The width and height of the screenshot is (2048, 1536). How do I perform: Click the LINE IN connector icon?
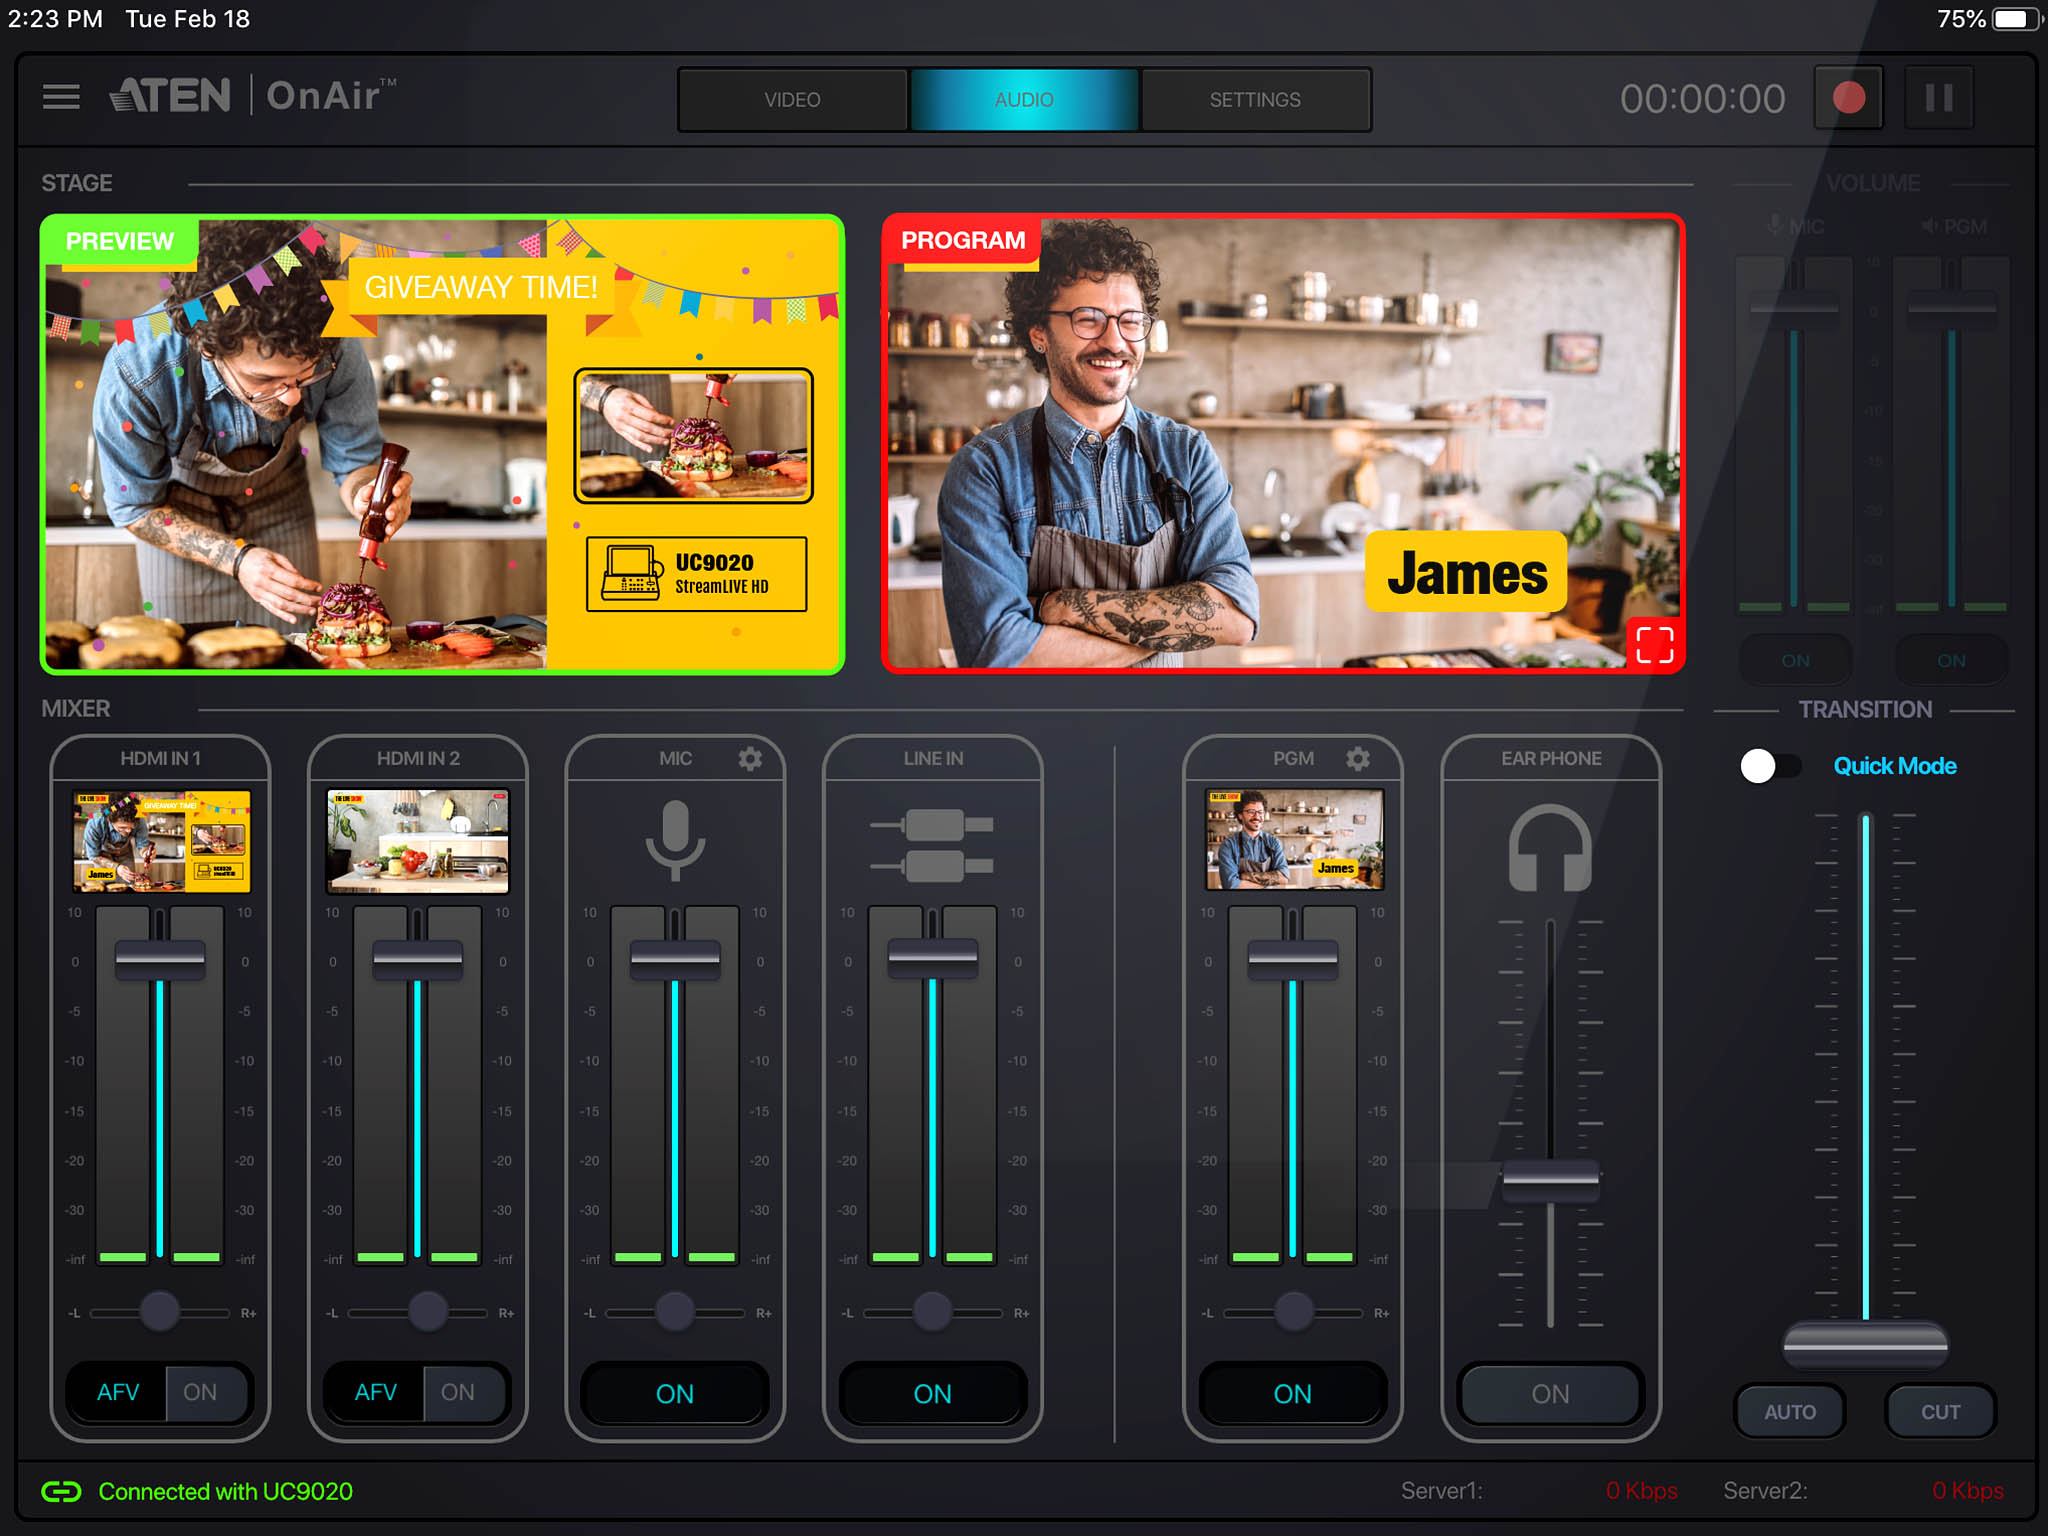click(x=932, y=845)
